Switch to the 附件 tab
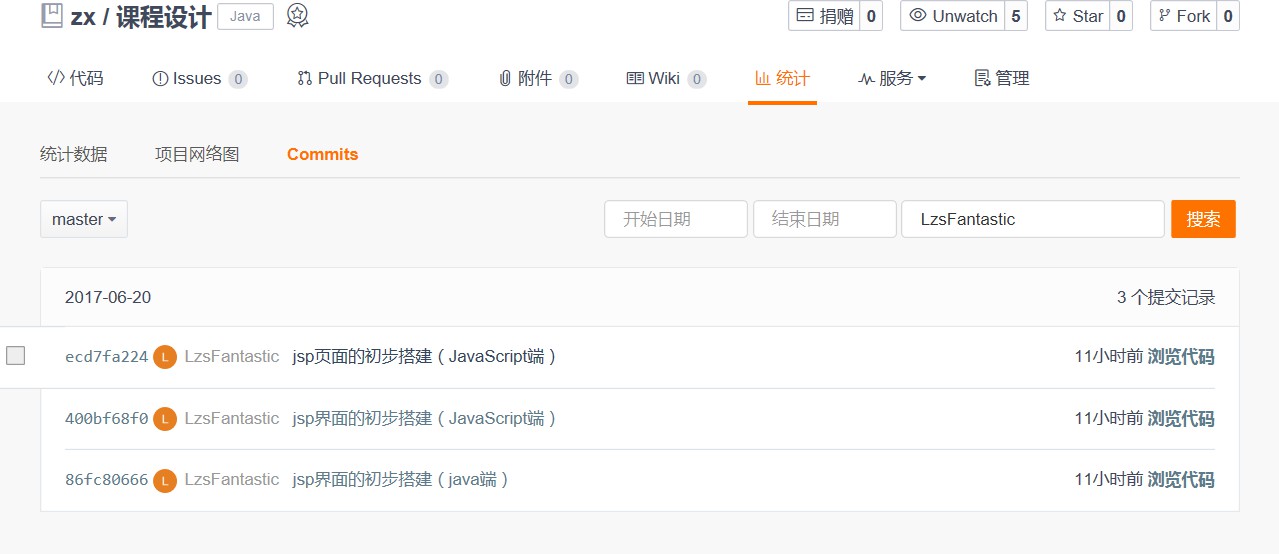 click(538, 78)
